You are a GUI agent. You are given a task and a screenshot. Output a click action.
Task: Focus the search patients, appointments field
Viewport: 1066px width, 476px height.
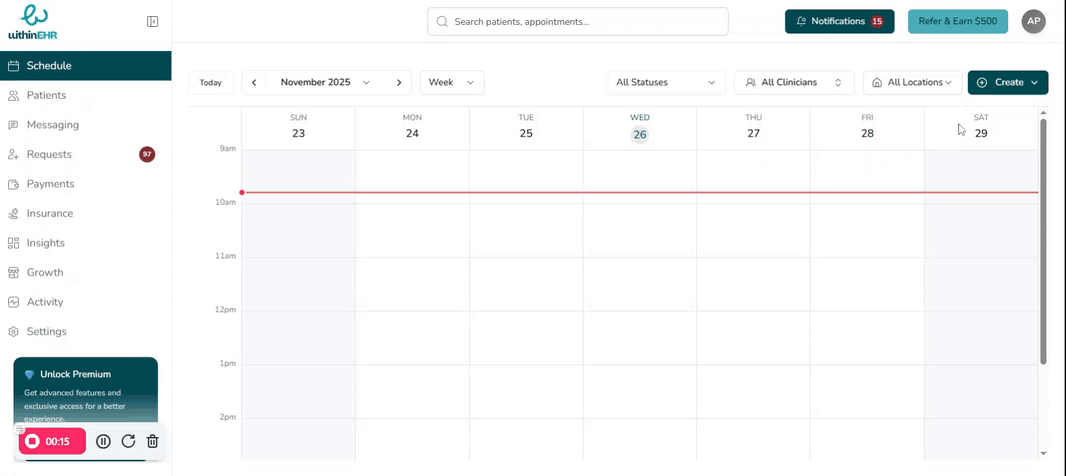[x=578, y=21]
